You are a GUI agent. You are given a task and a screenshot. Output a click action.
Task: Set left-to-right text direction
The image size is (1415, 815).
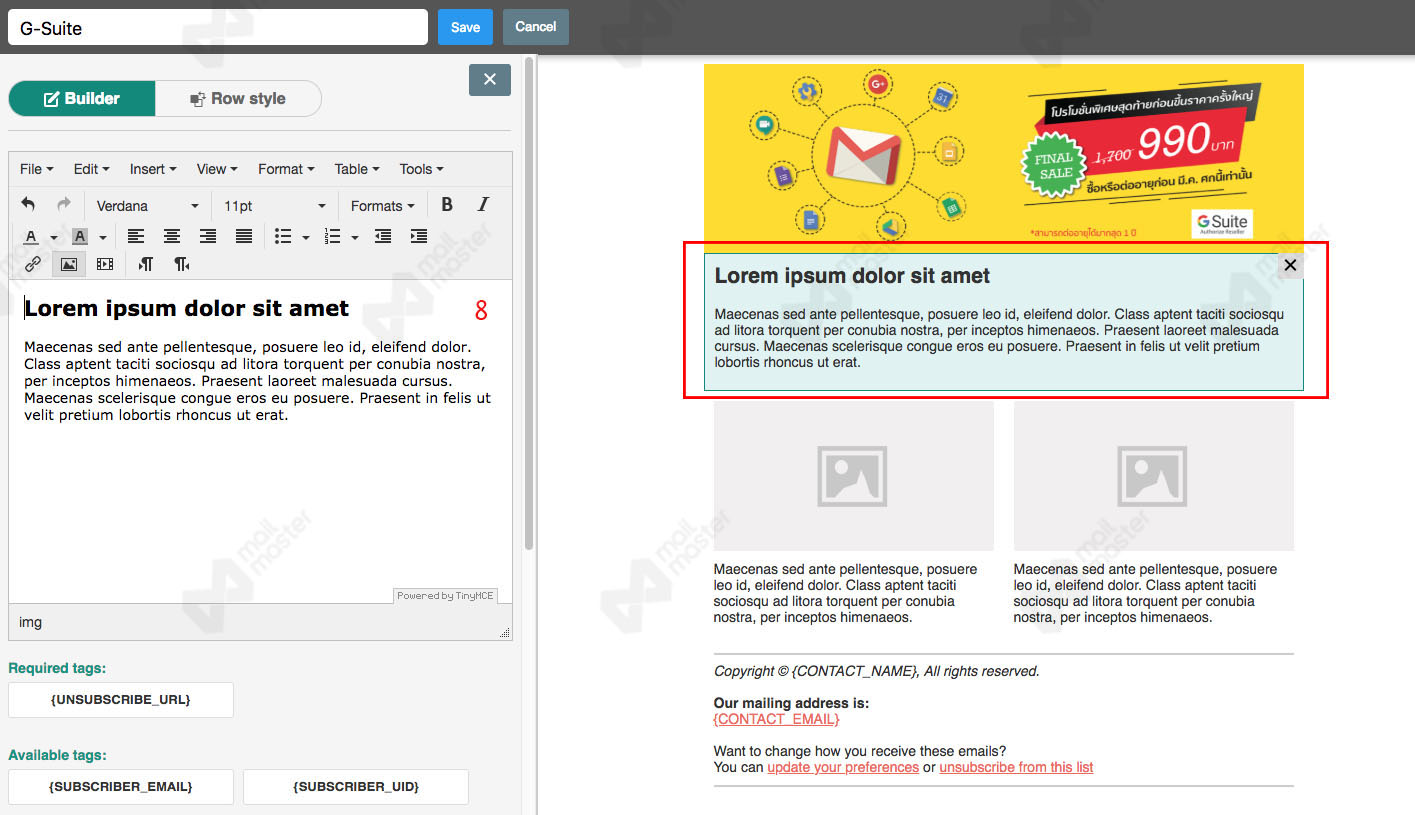pos(146,264)
